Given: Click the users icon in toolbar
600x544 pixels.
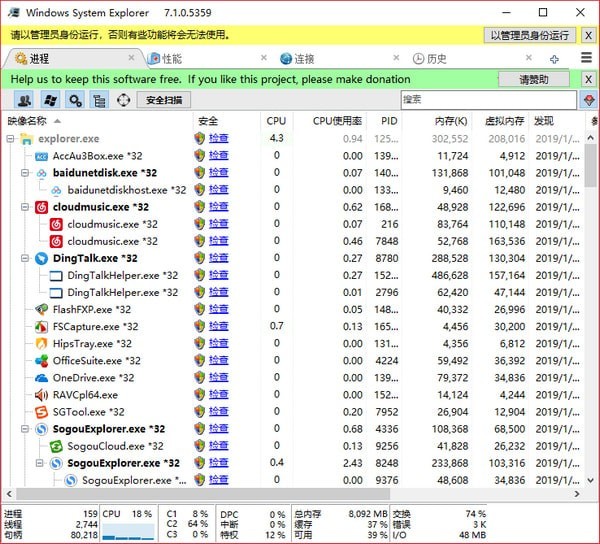Looking at the screenshot, I should tap(23, 100).
